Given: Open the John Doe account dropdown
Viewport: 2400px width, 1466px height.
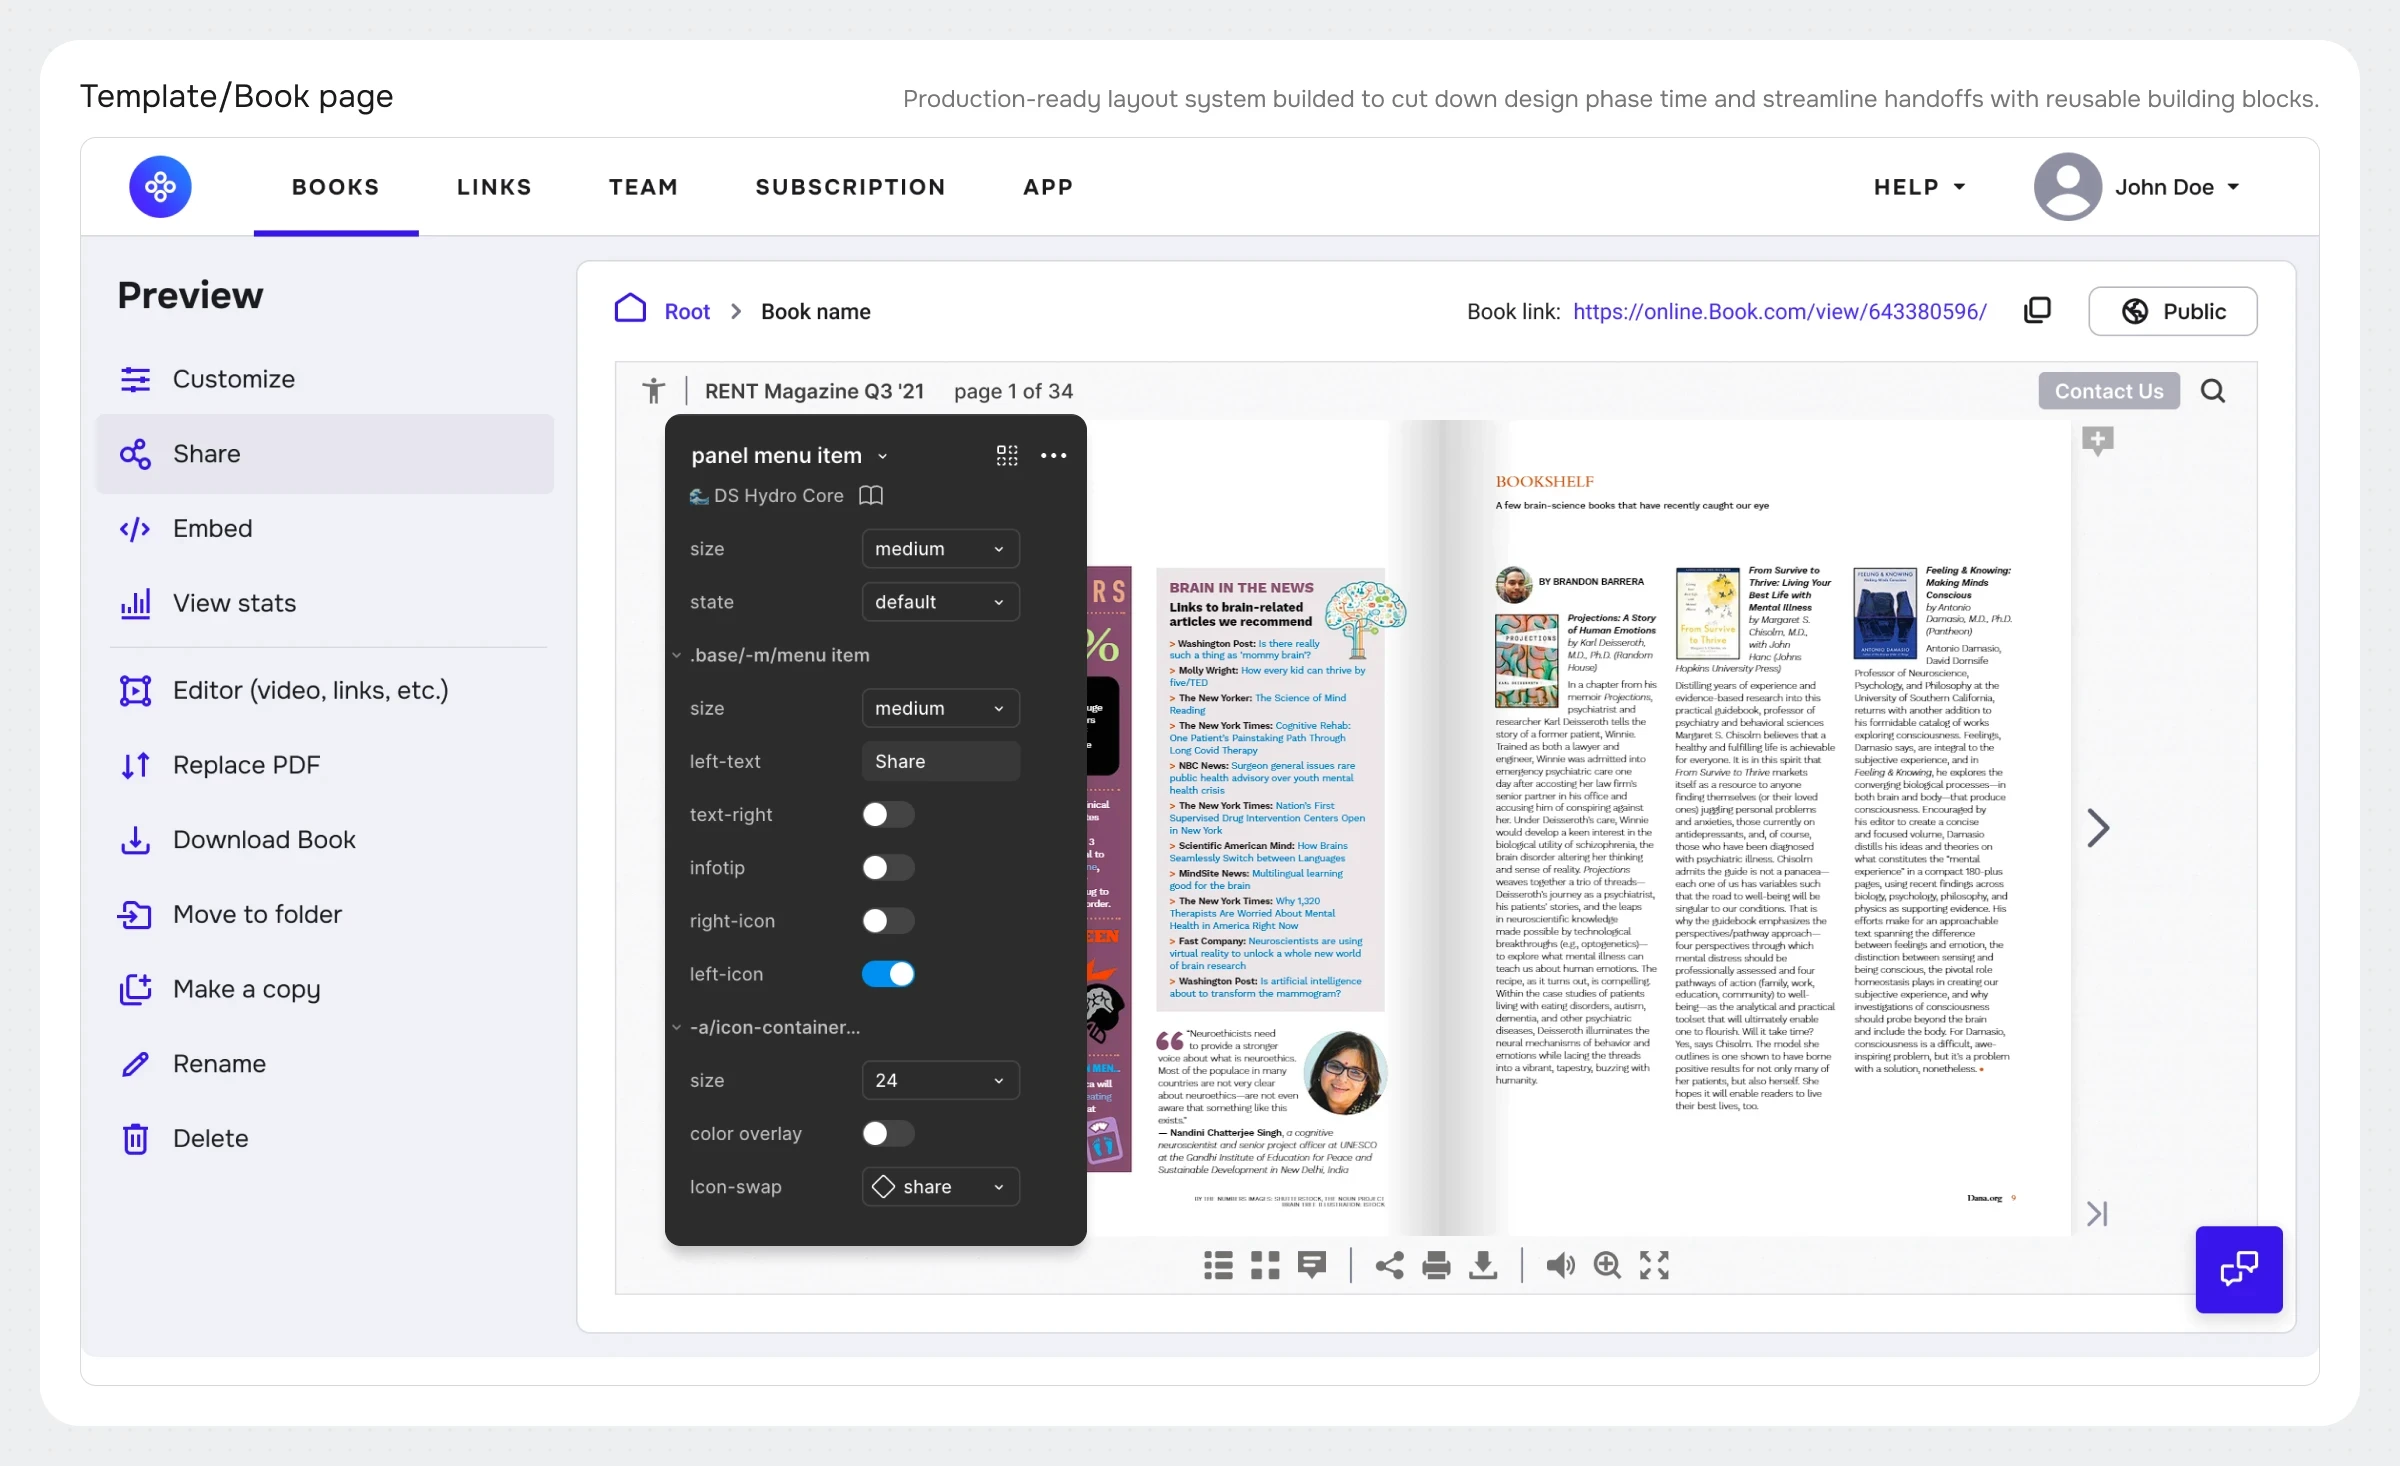Looking at the screenshot, I should coord(2177,187).
